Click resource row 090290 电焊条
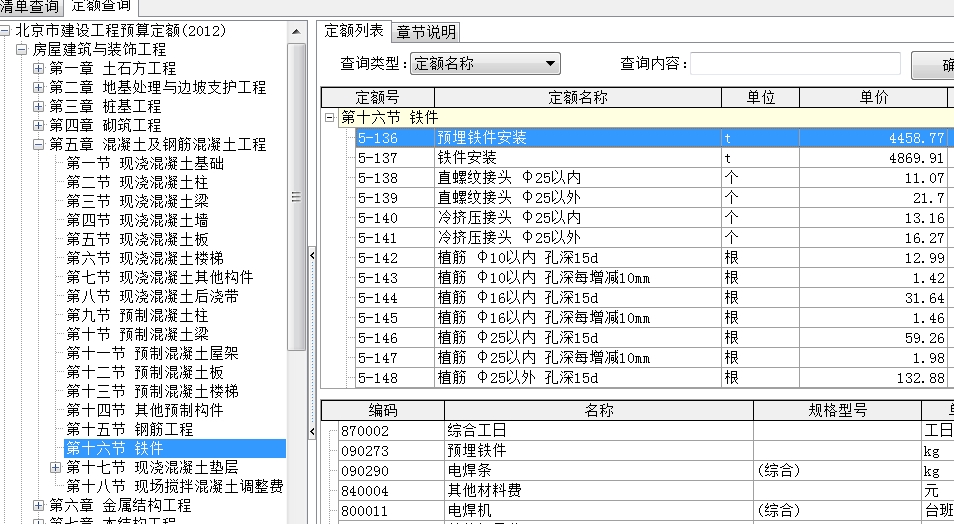The width and height of the screenshot is (954, 524). [646, 471]
